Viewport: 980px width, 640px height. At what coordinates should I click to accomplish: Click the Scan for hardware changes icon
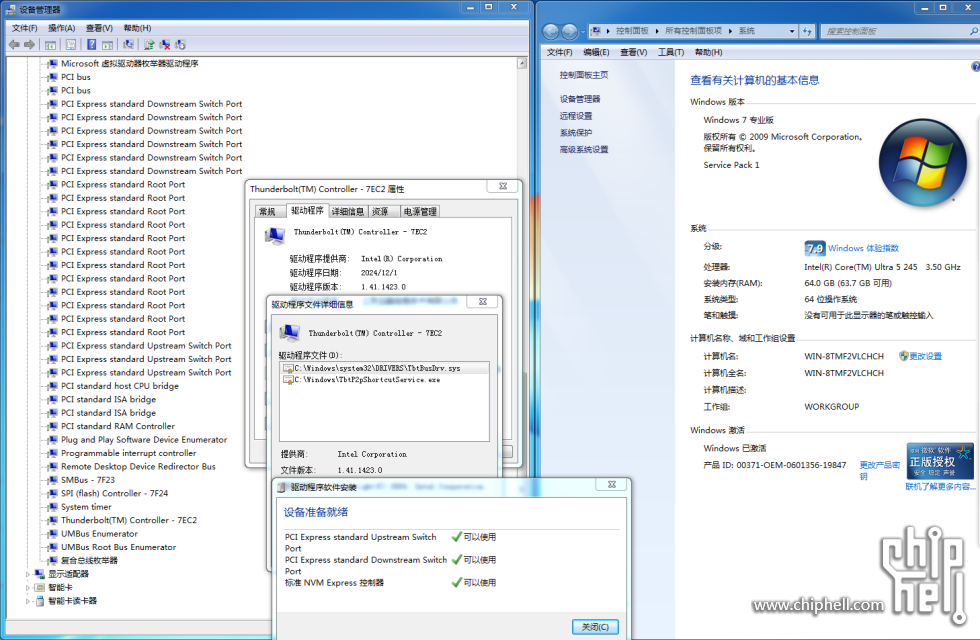pyautogui.click(x=128, y=44)
